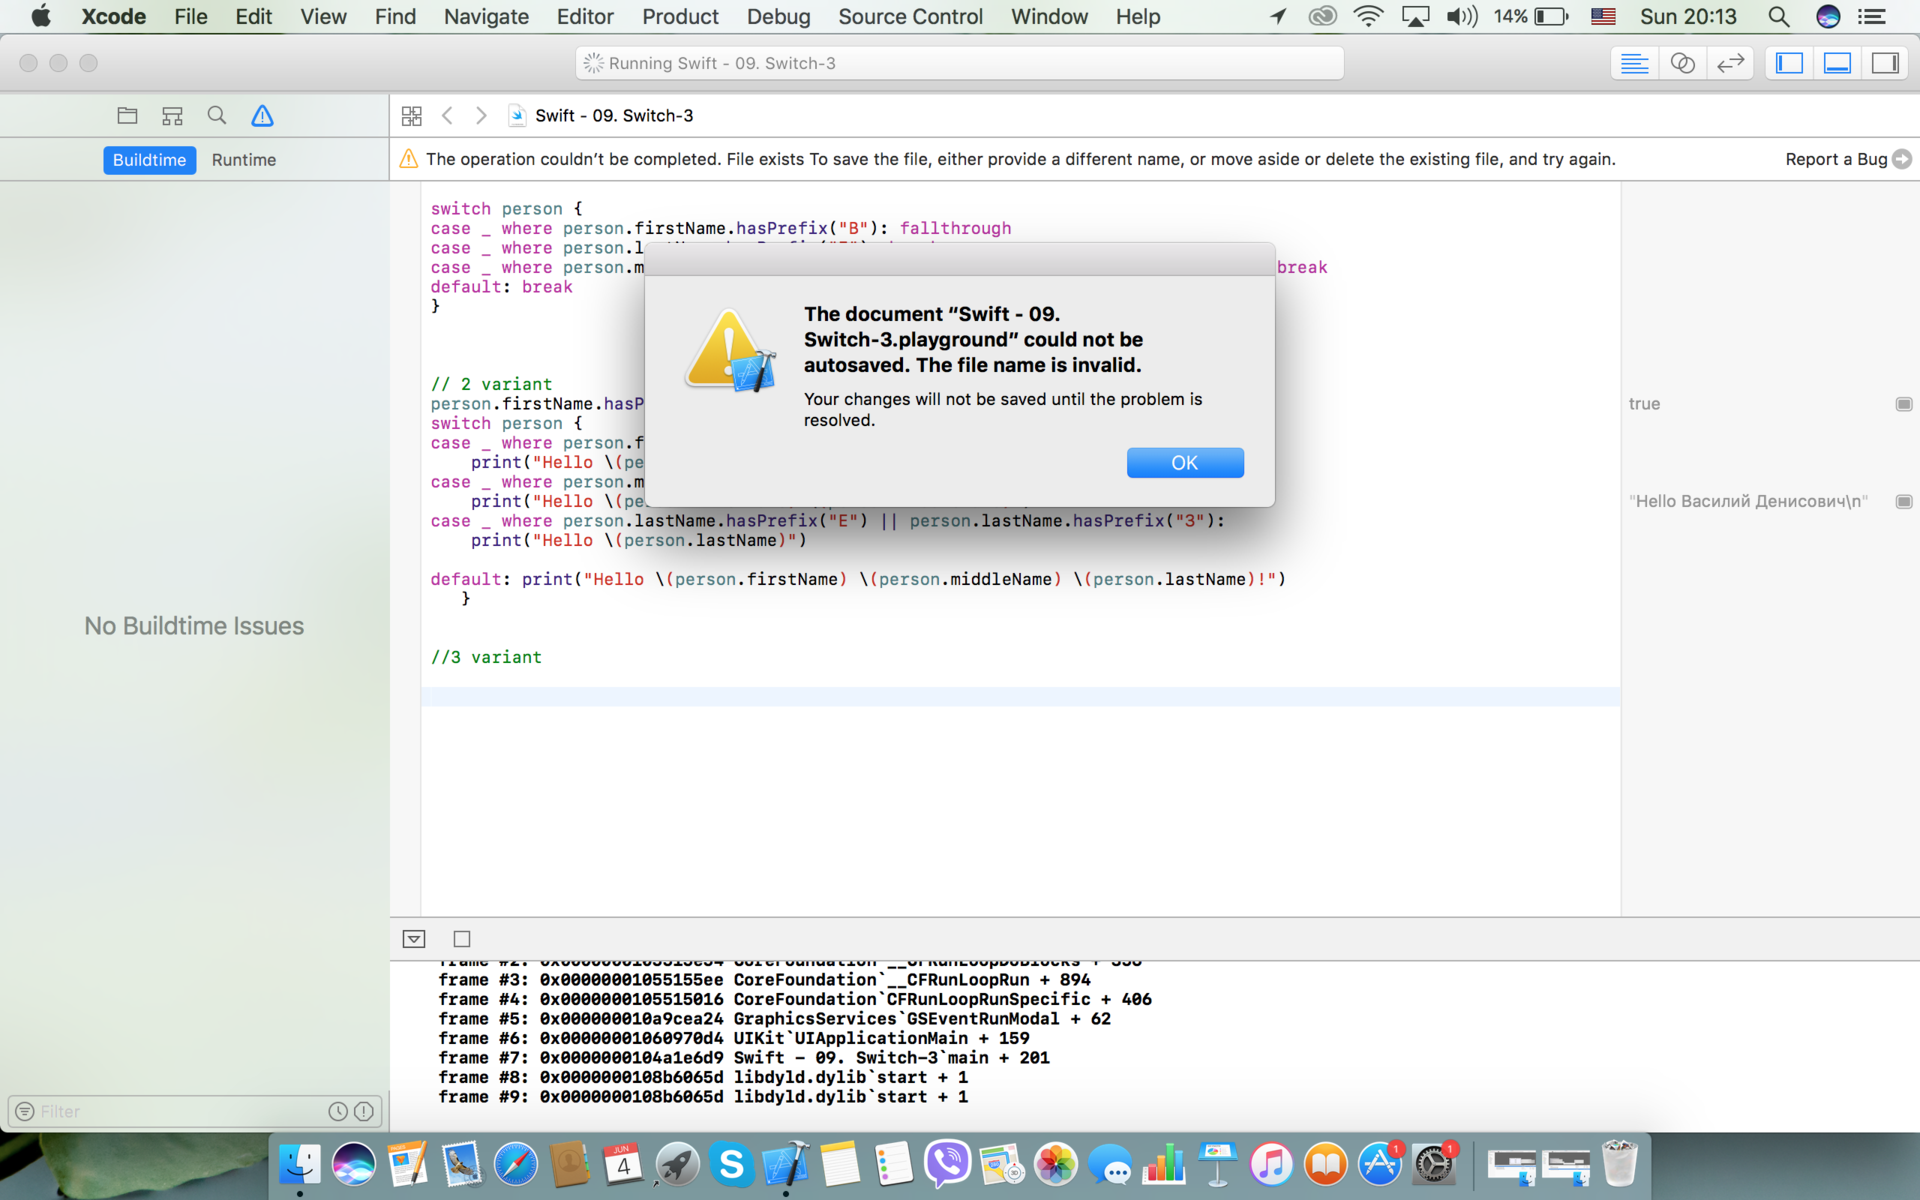Click the 'Running Swift - 09. Switch-3' activity field
Screen dimensions: 1920x1200
(x=959, y=63)
